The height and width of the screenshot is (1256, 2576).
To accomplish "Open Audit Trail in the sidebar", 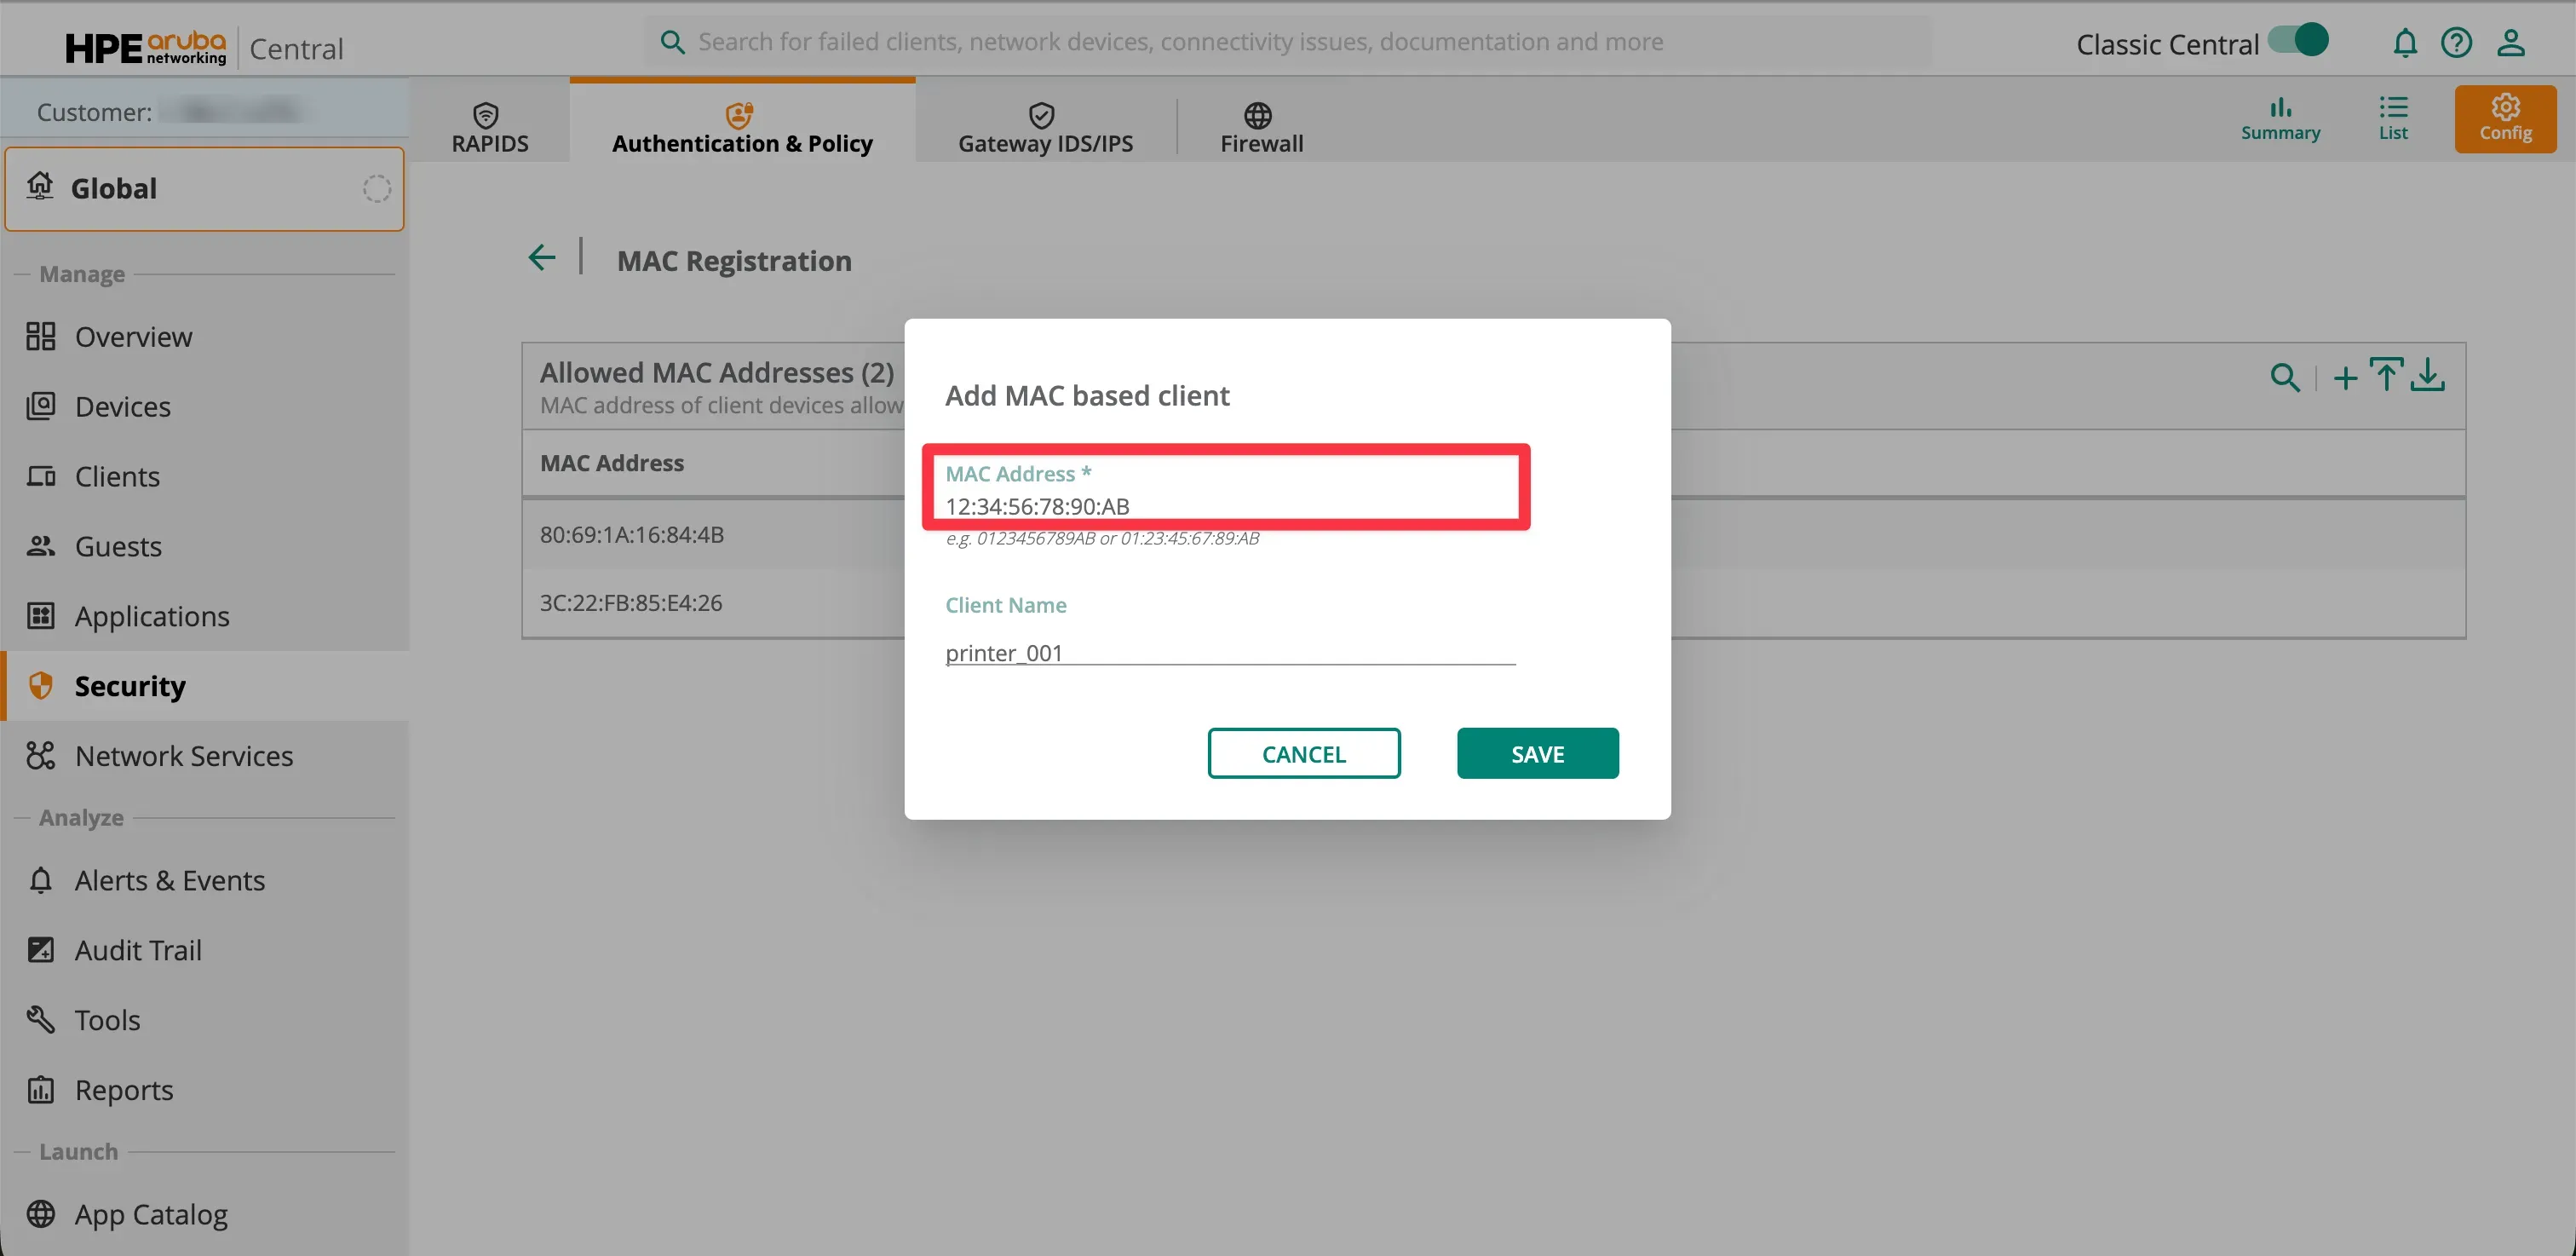I will pyautogui.click(x=138, y=950).
